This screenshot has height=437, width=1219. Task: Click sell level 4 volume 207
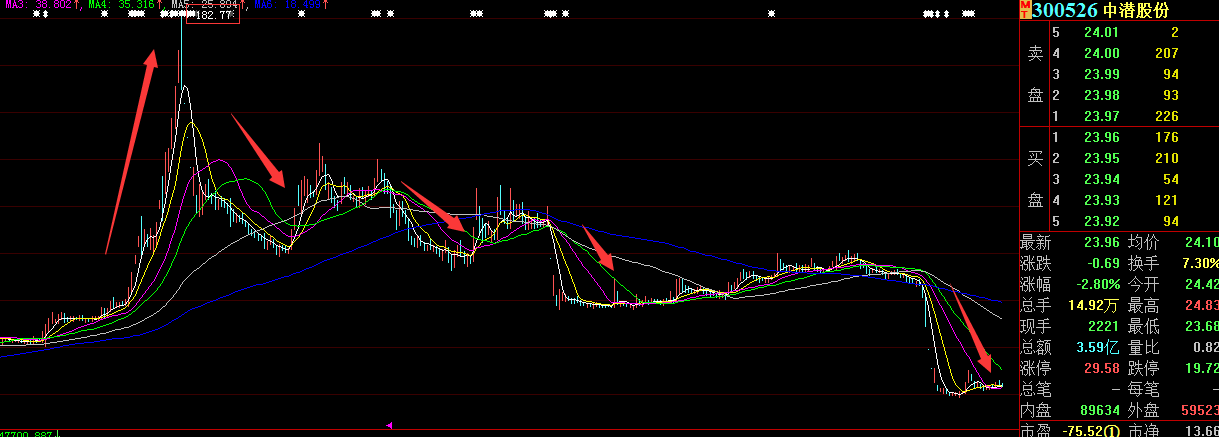(x=1166, y=53)
